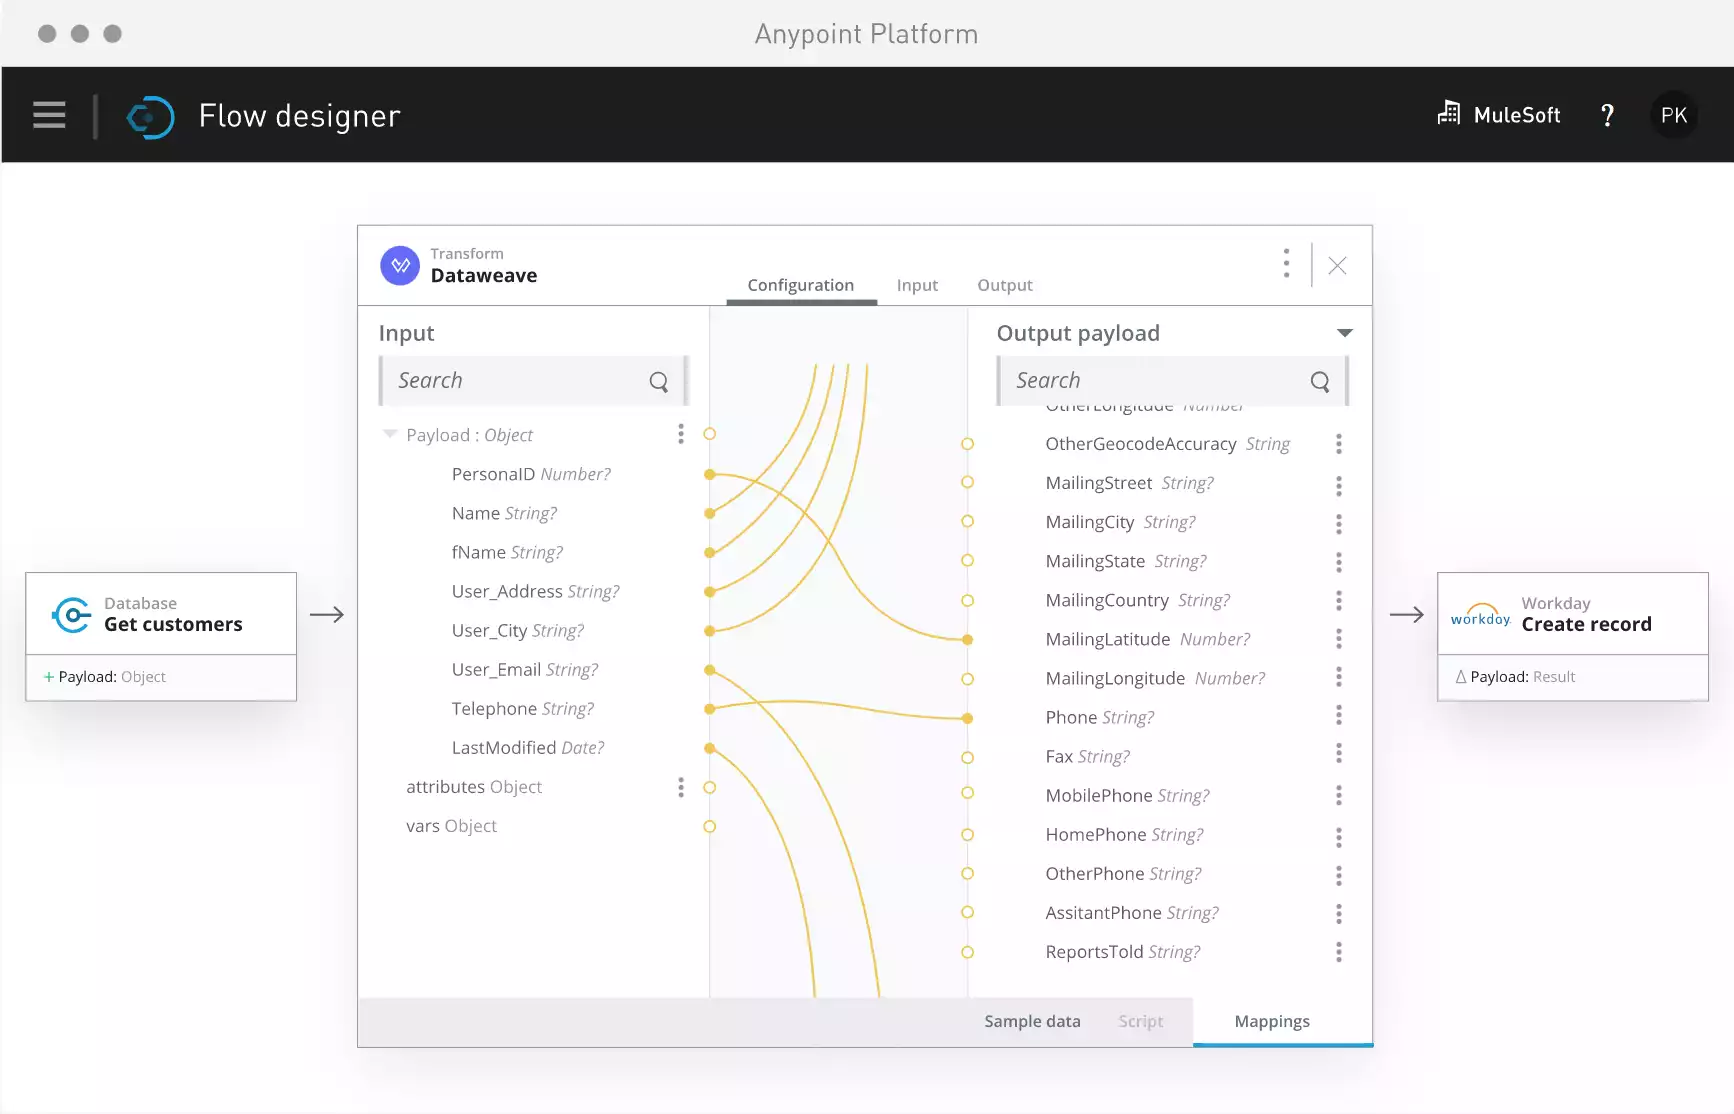Click the PK user avatar
This screenshot has height=1114, width=1734.
click(1674, 114)
